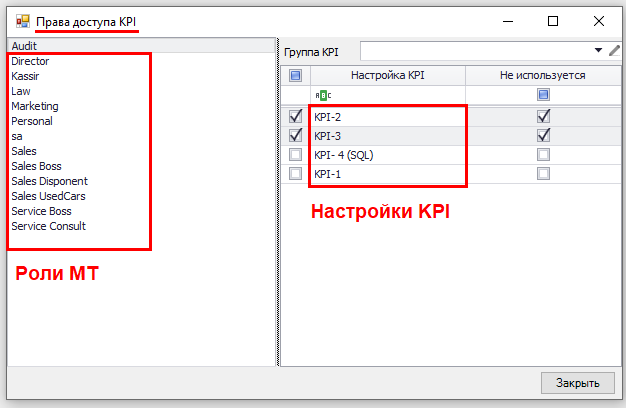Viewport: 626px width, 408px height.
Task: Click the select-all box in grid header
Action: [x=295, y=75]
